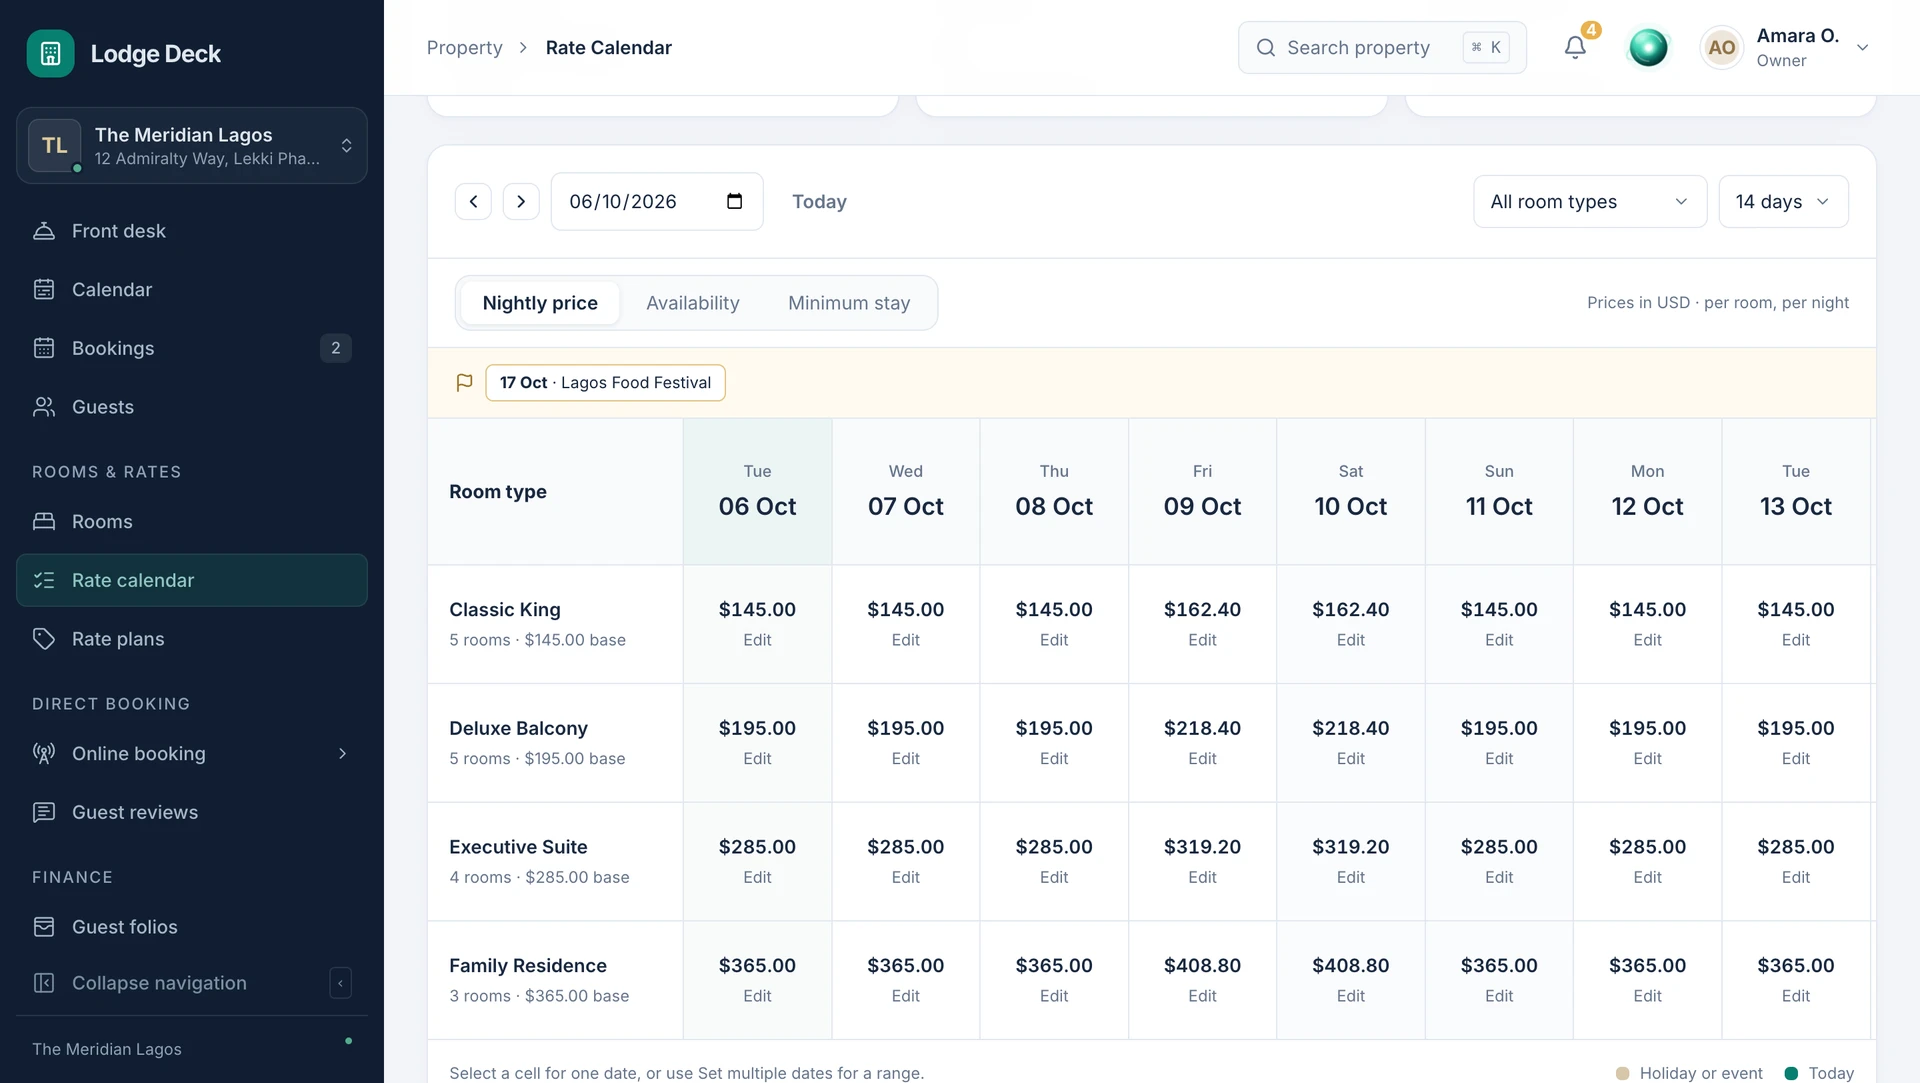Click the search magnifier icon

click(1265, 47)
